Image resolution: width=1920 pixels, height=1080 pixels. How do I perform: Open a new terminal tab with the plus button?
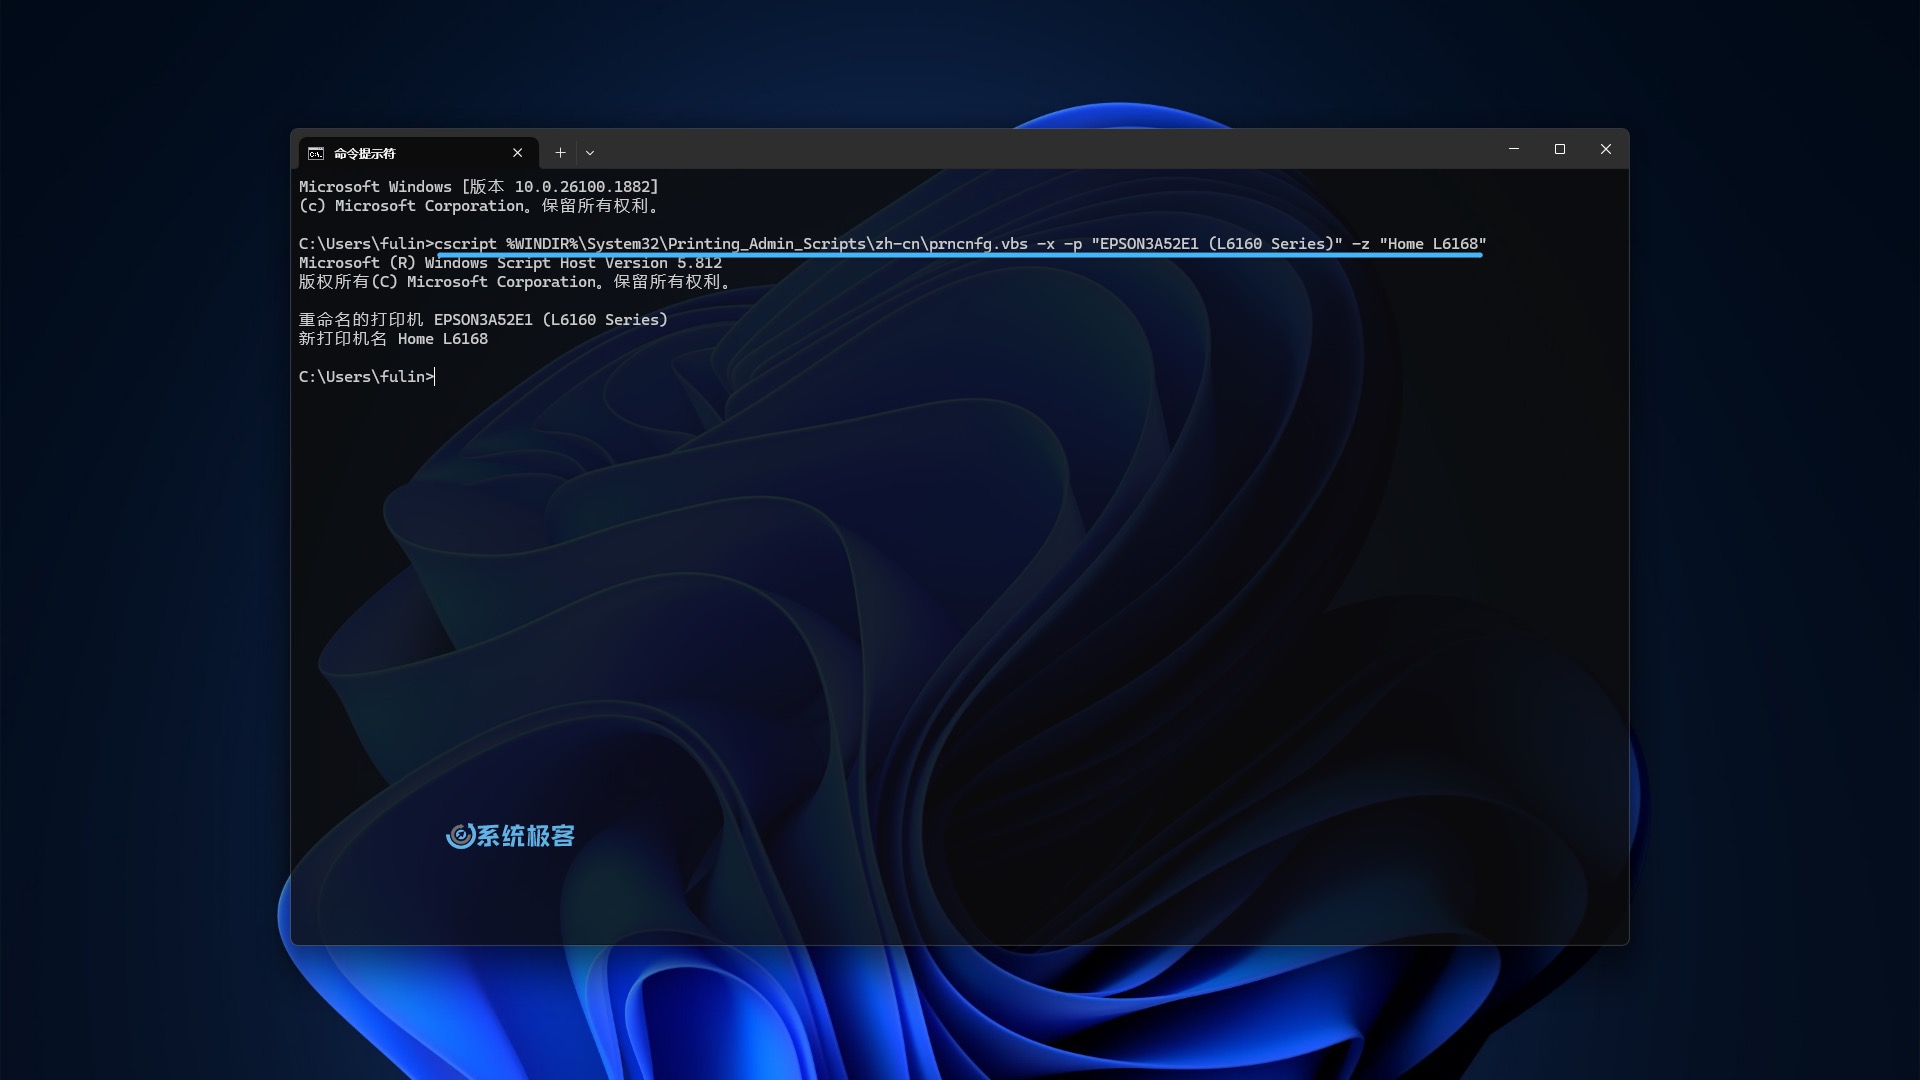tap(560, 153)
